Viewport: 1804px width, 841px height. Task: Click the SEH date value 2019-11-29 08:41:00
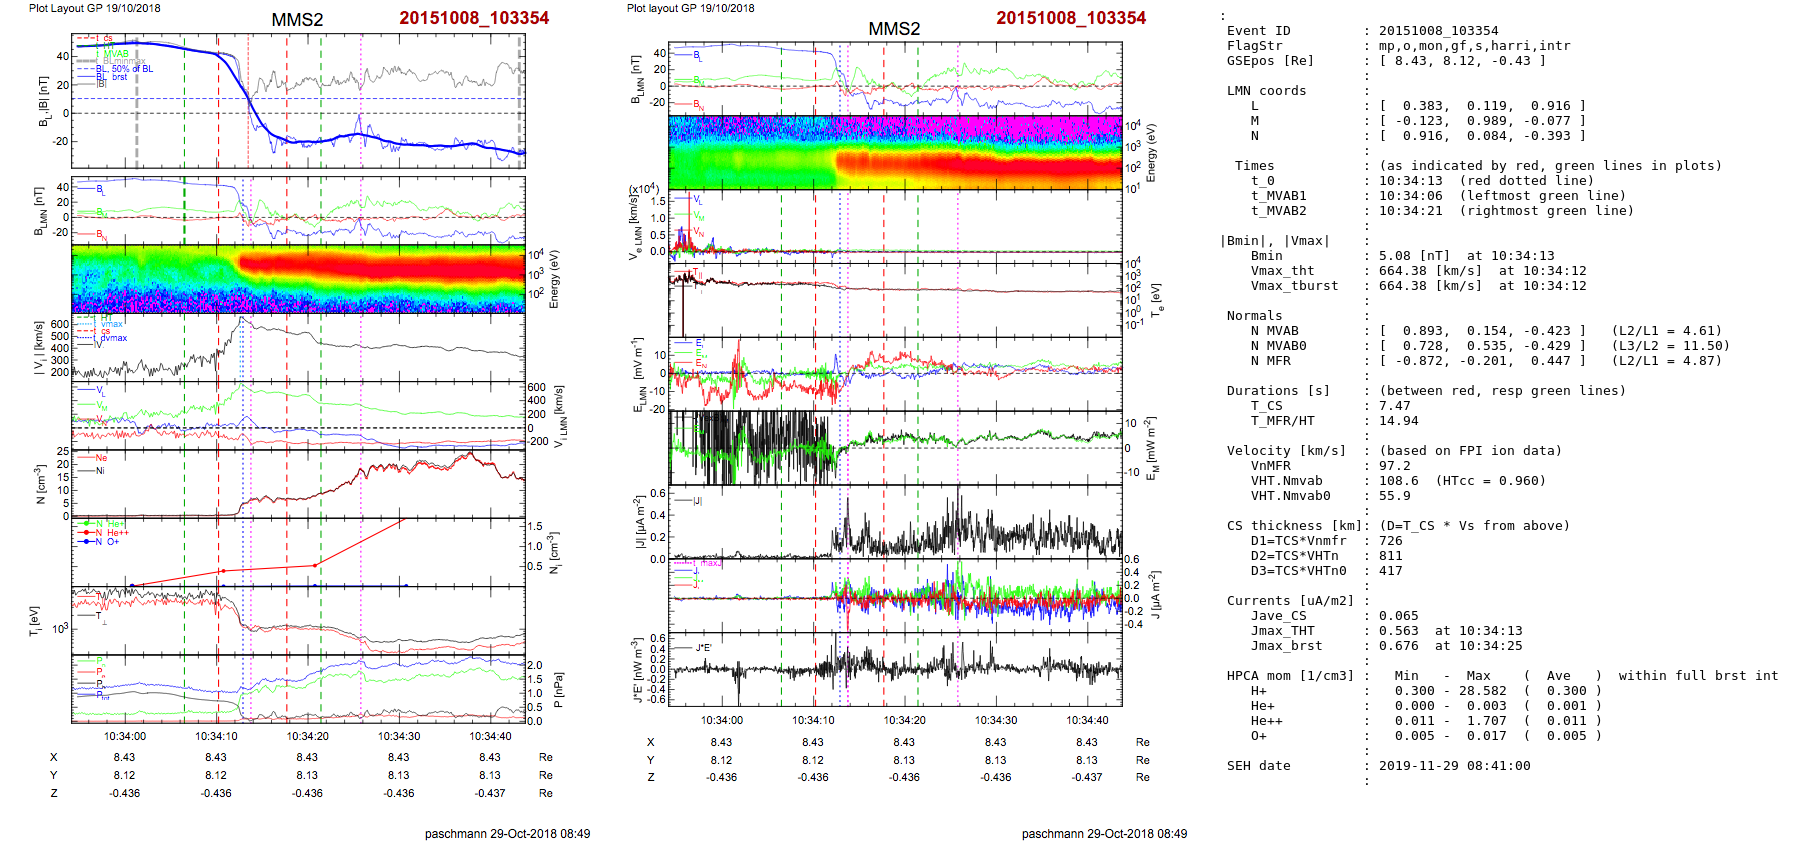point(1454,766)
